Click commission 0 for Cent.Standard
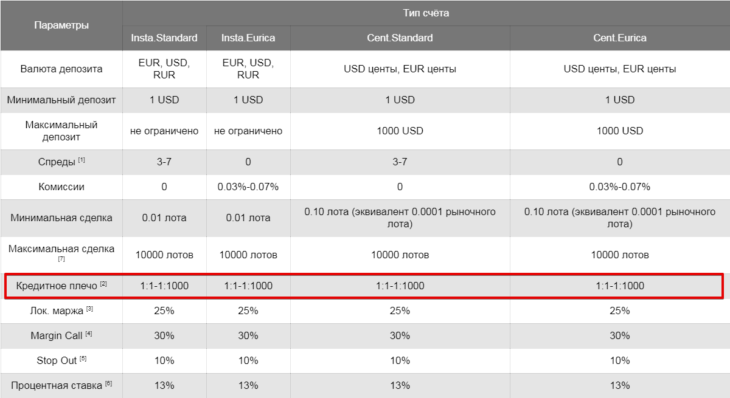This screenshot has height=398, width=730. (x=400, y=187)
